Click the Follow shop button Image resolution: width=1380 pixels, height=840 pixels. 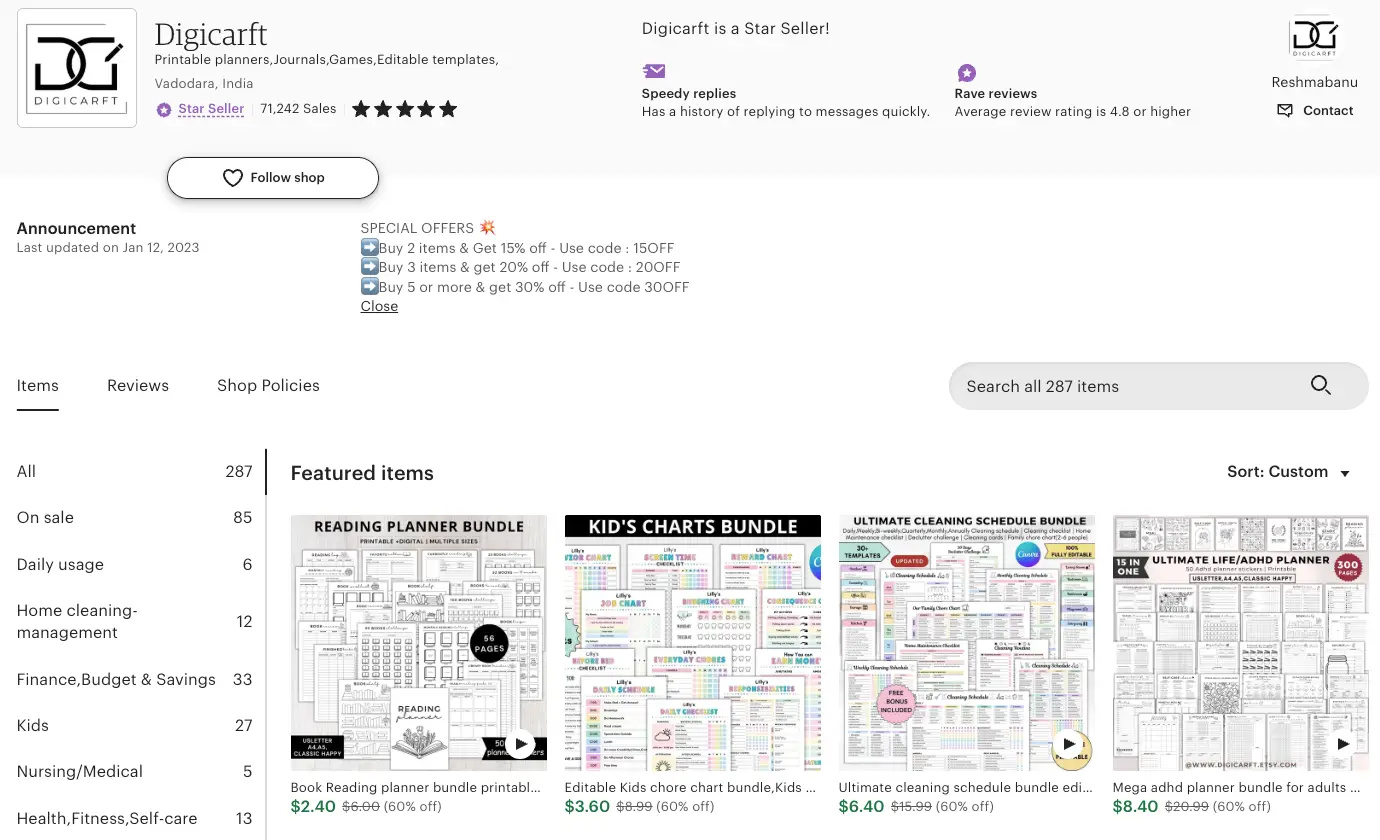click(273, 178)
